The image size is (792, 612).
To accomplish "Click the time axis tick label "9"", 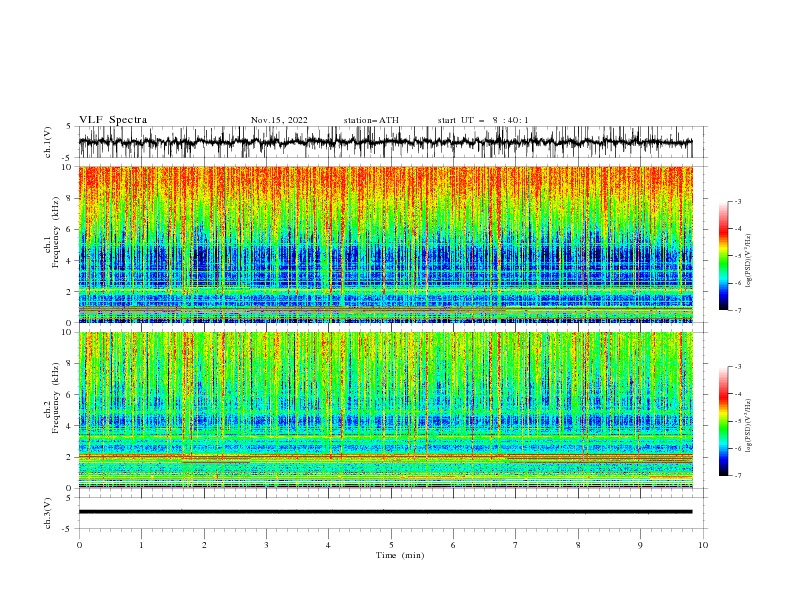I will point(640,545).
